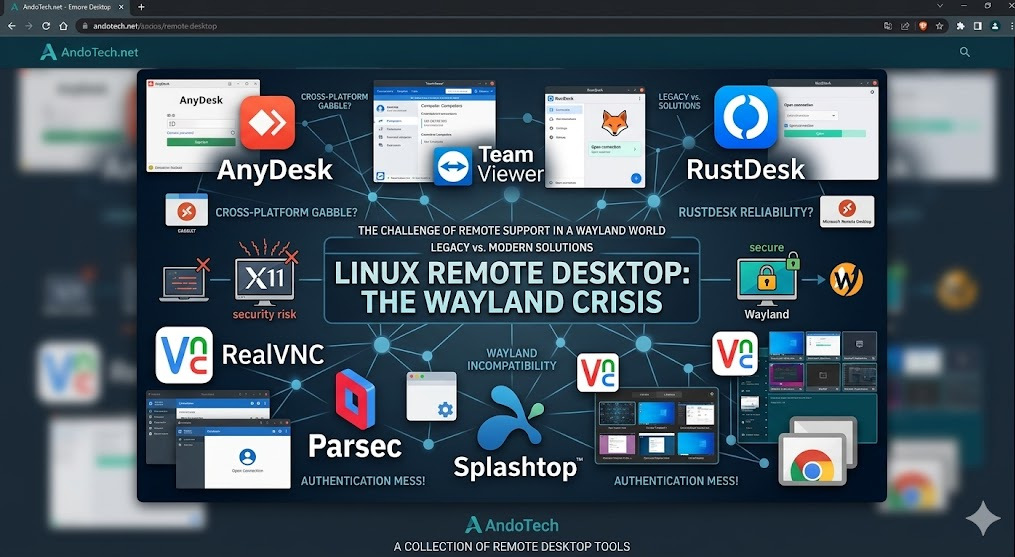The image size is (1015, 557).
Task: Click the green button in AnyDesk window
Action: coord(201,142)
